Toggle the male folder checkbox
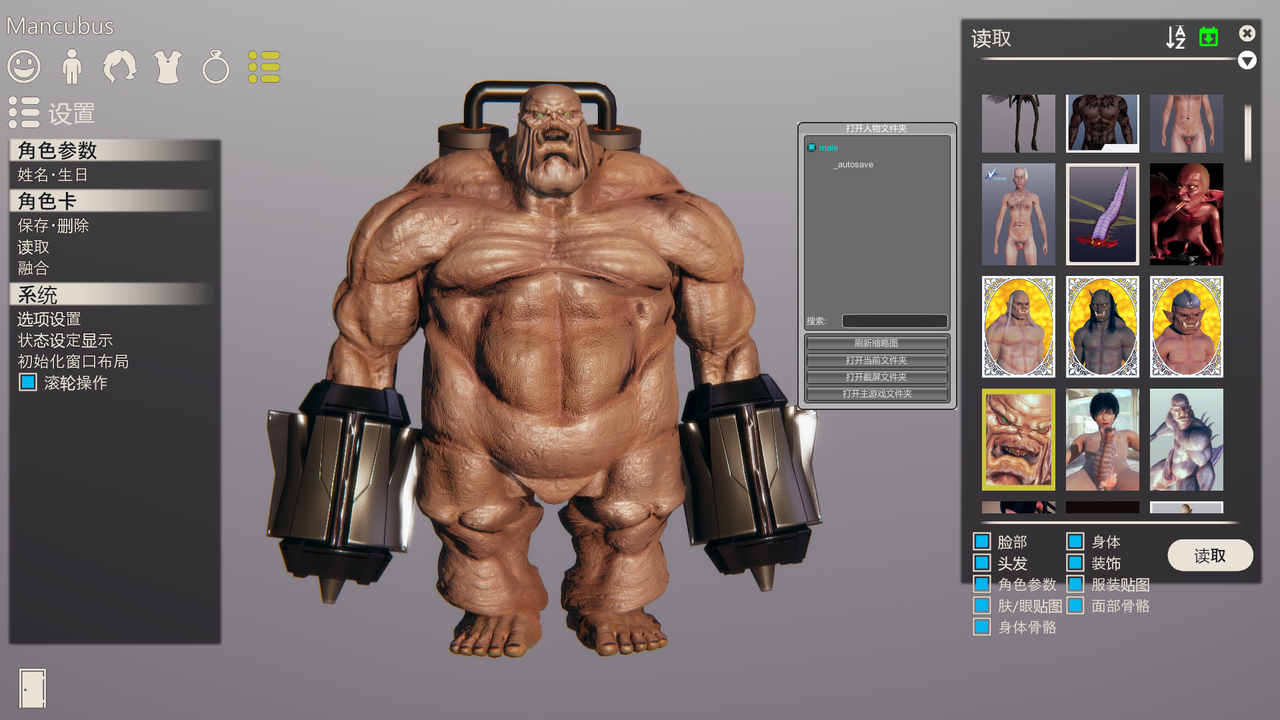Image resolution: width=1280 pixels, height=720 pixels. [x=812, y=147]
